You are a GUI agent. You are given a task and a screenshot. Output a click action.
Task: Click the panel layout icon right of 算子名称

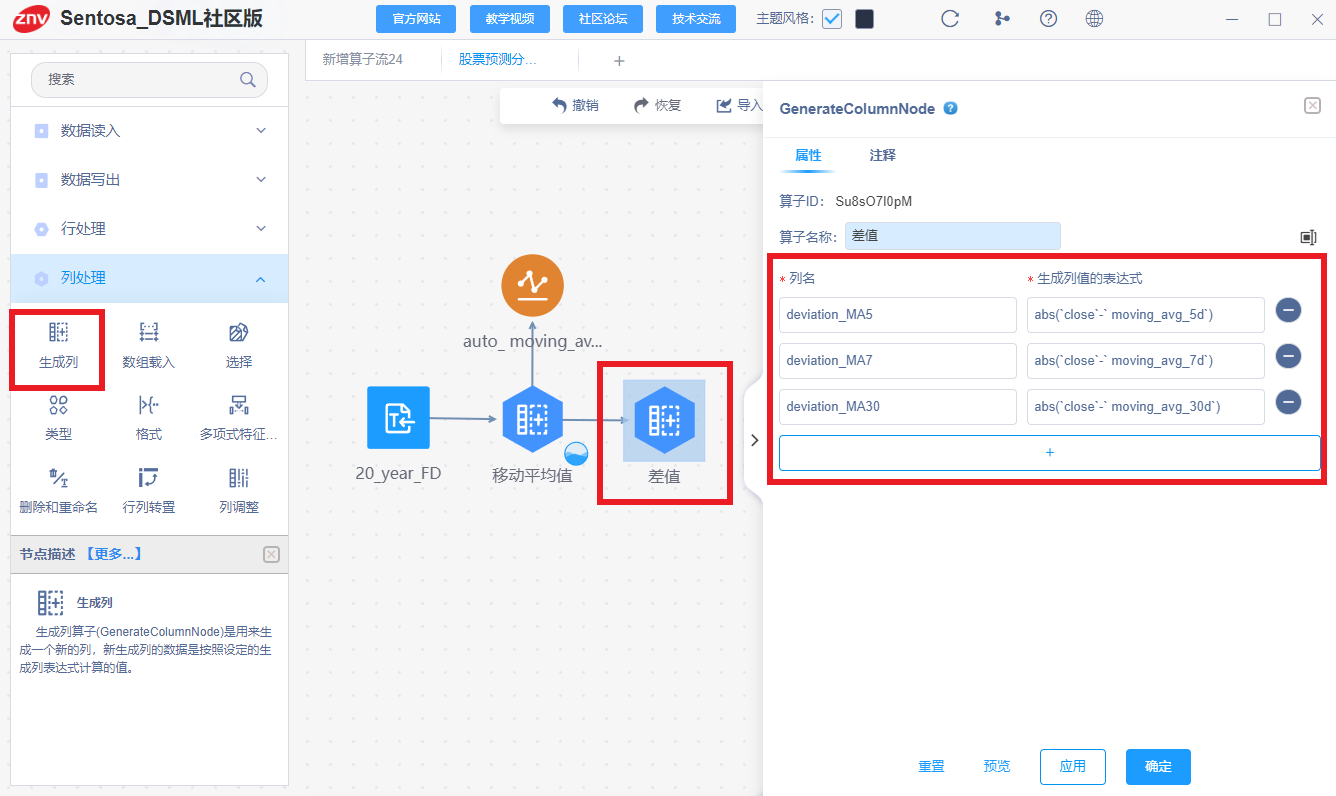(x=1308, y=237)
